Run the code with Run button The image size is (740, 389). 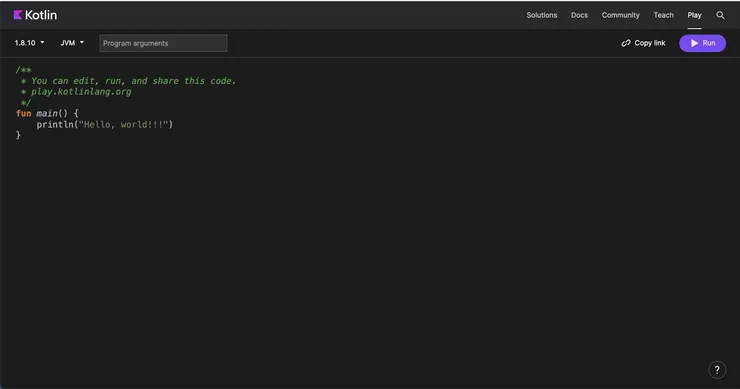click(x=702, y=43)
